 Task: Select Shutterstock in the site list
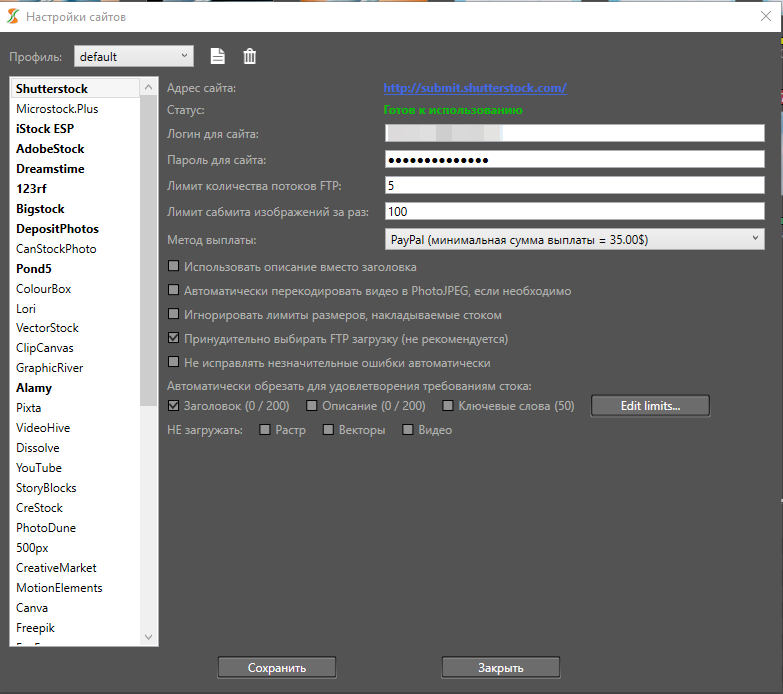coord(75,88)
